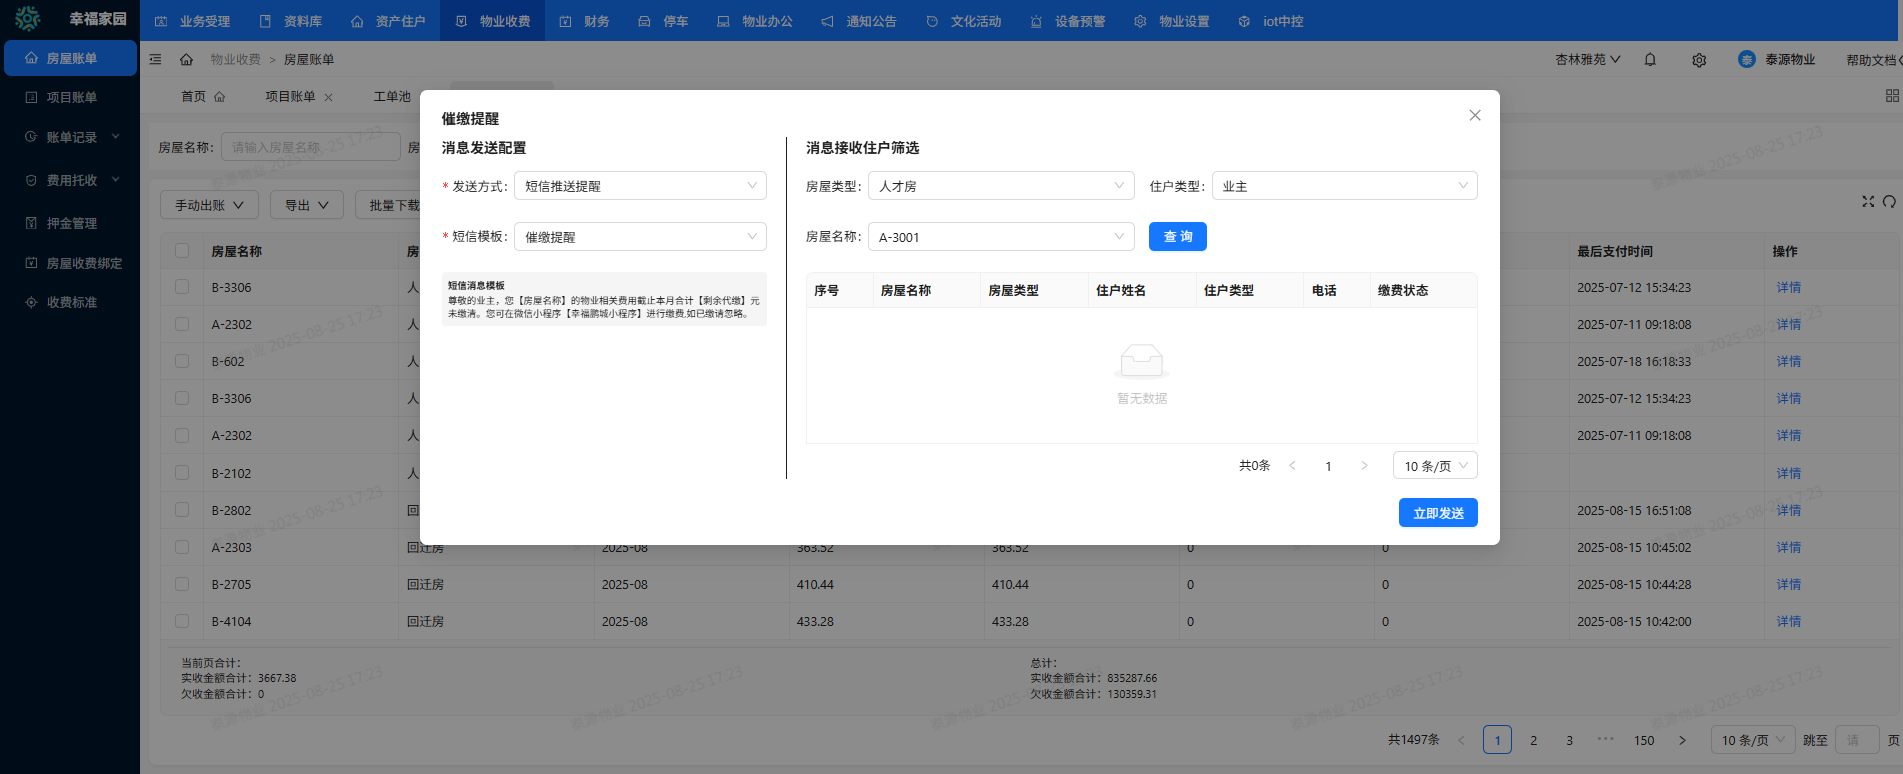This screenshot has width=1903, height=774.
Task: Toggle the select-all checkbox in table header
Action: click(182, 251)
